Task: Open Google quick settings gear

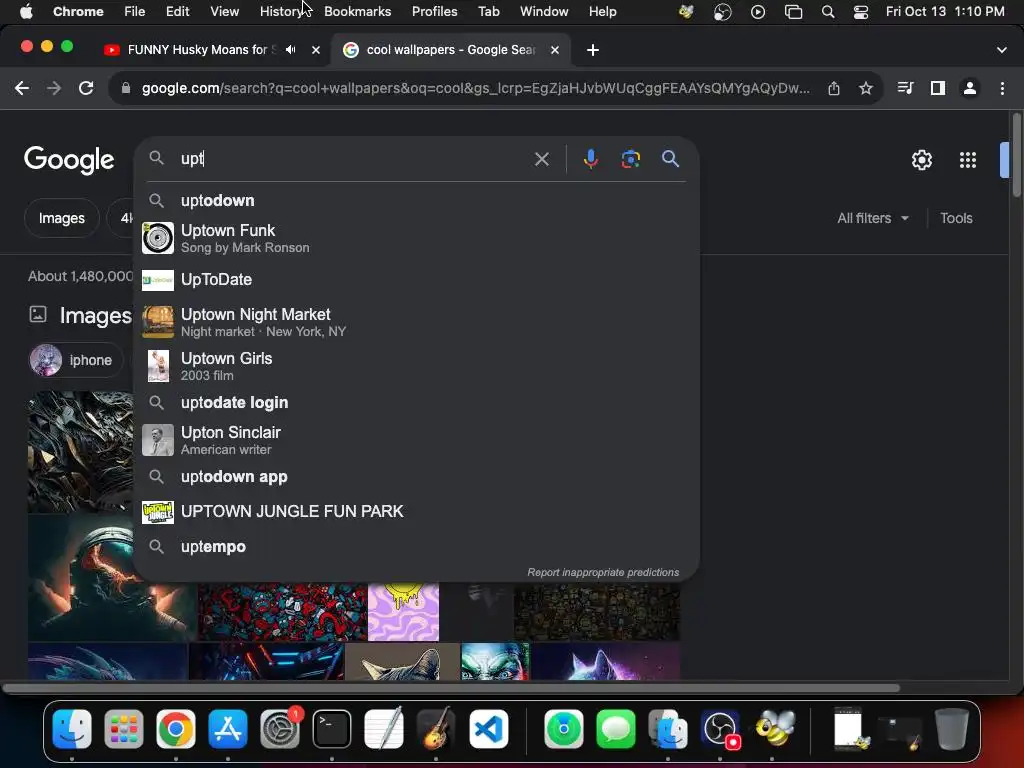Action: point(921,160)
